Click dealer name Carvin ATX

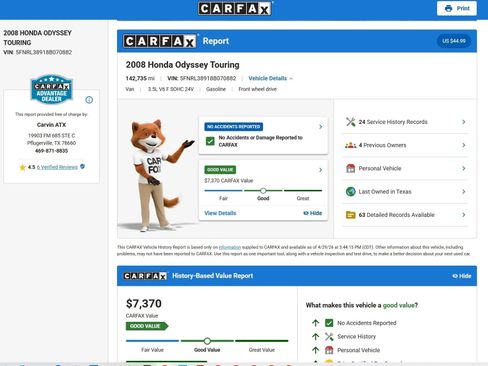[51, 125]
